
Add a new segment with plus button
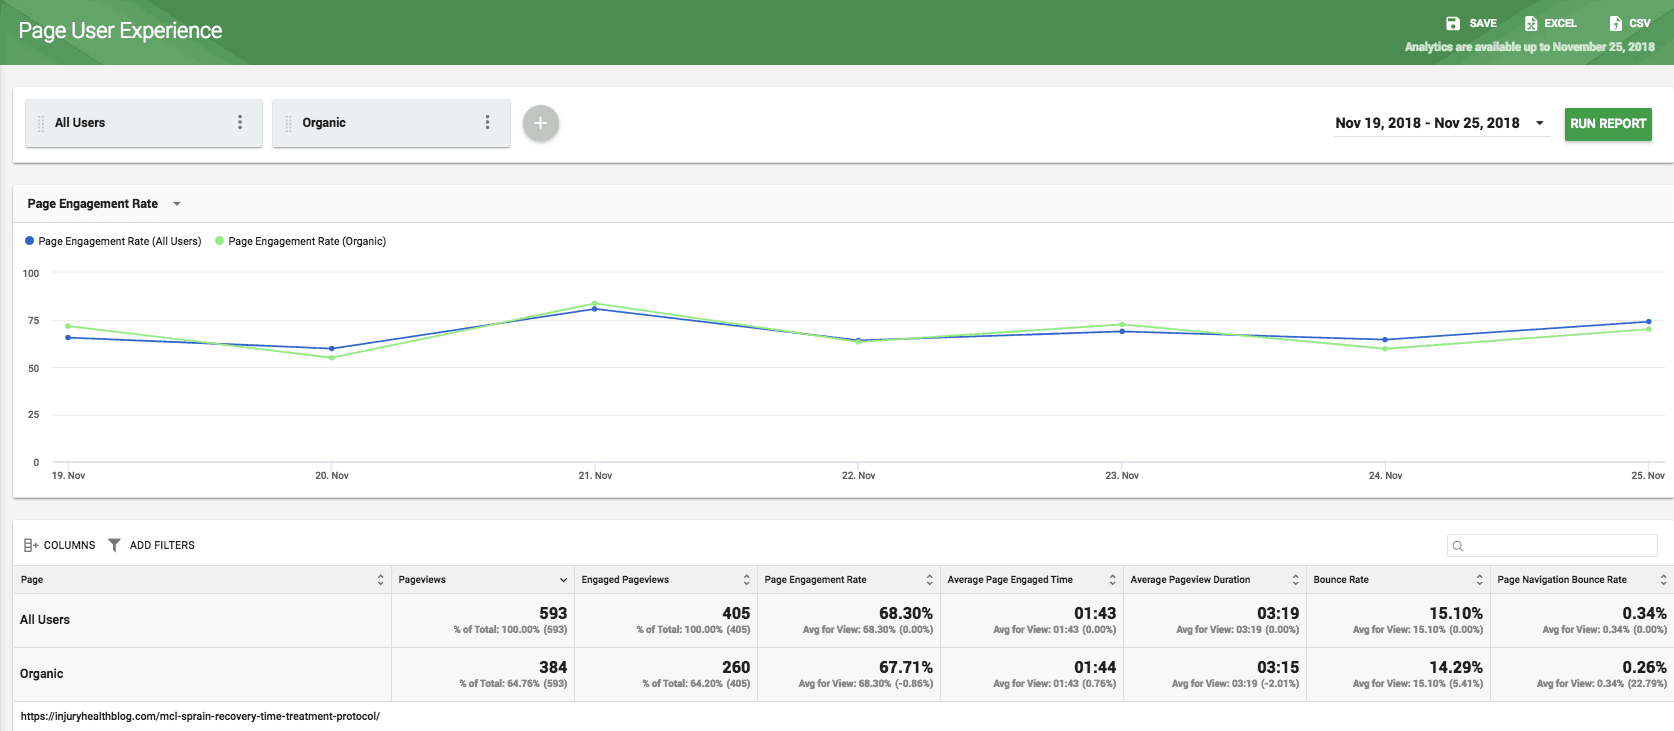coord(541,123)
